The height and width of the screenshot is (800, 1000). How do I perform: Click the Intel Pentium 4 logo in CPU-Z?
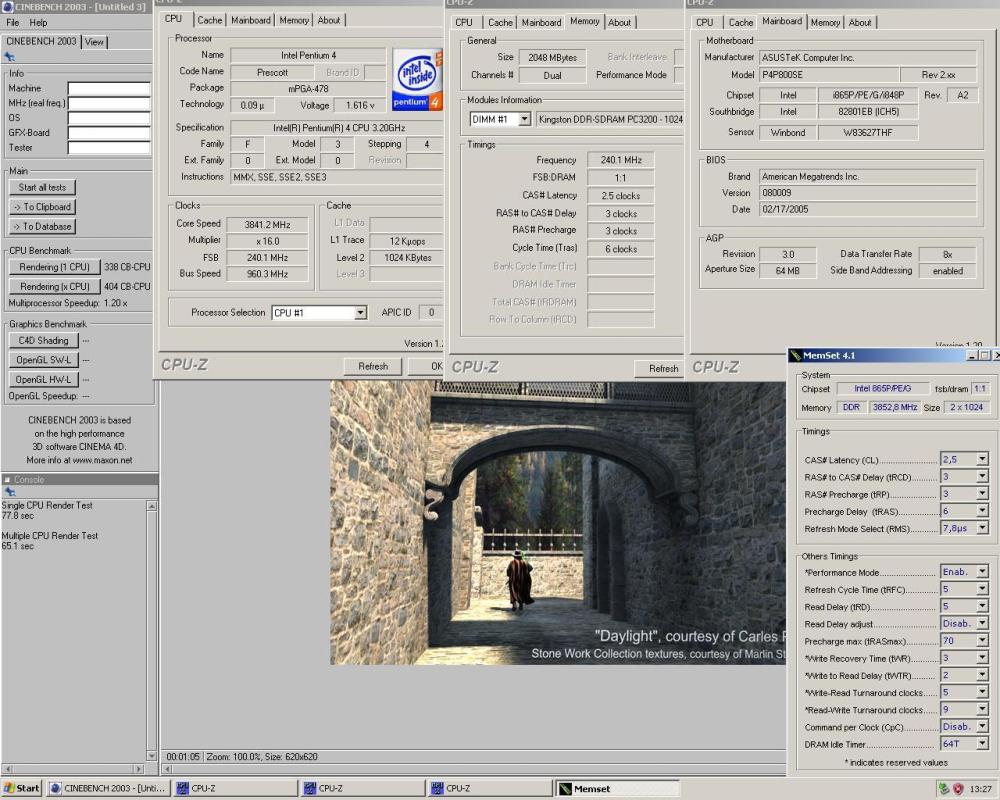point(417,80)
